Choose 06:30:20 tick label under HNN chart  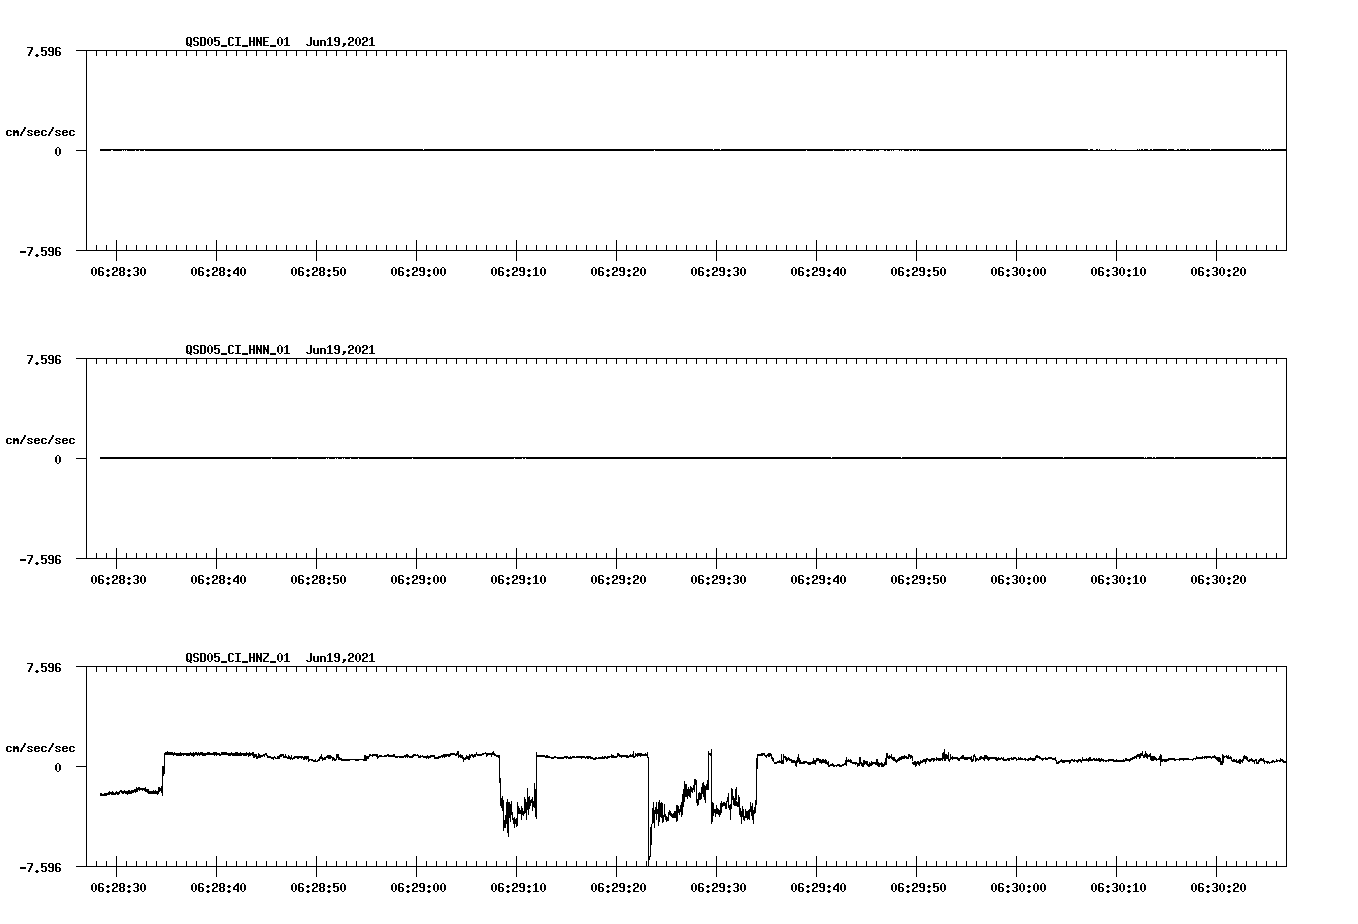pyautogui.click(x=1218, y=580)
